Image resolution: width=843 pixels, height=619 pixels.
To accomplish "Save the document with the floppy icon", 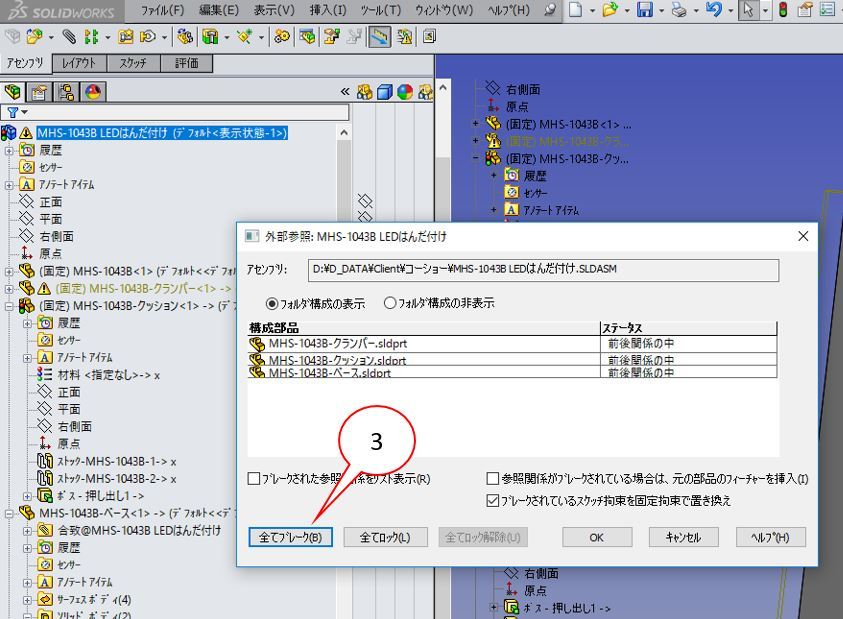I will 645,10.
